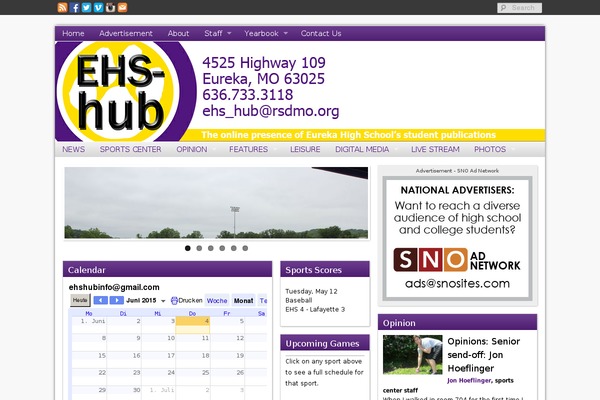Click the 'EHS 4 - Lafayette 3' score
The image size is (600, 400).
(x=315, y=309)
